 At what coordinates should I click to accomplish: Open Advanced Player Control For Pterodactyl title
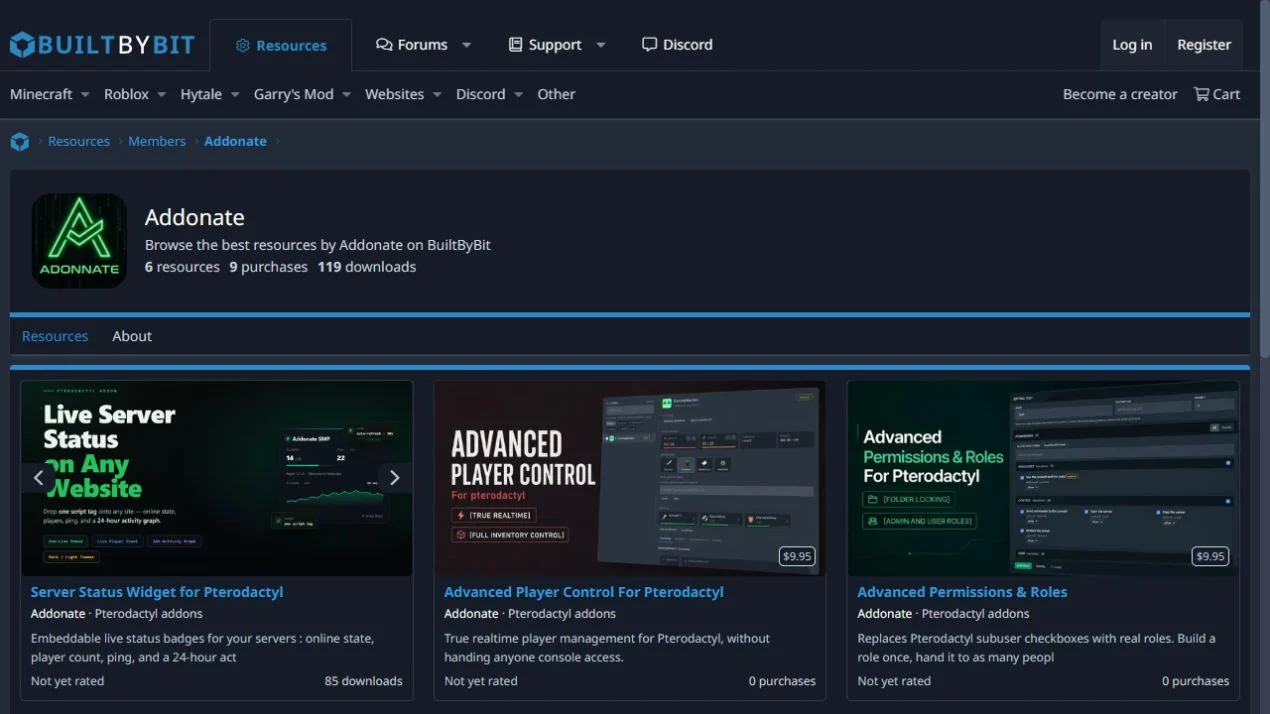click(x=584, y=592)
